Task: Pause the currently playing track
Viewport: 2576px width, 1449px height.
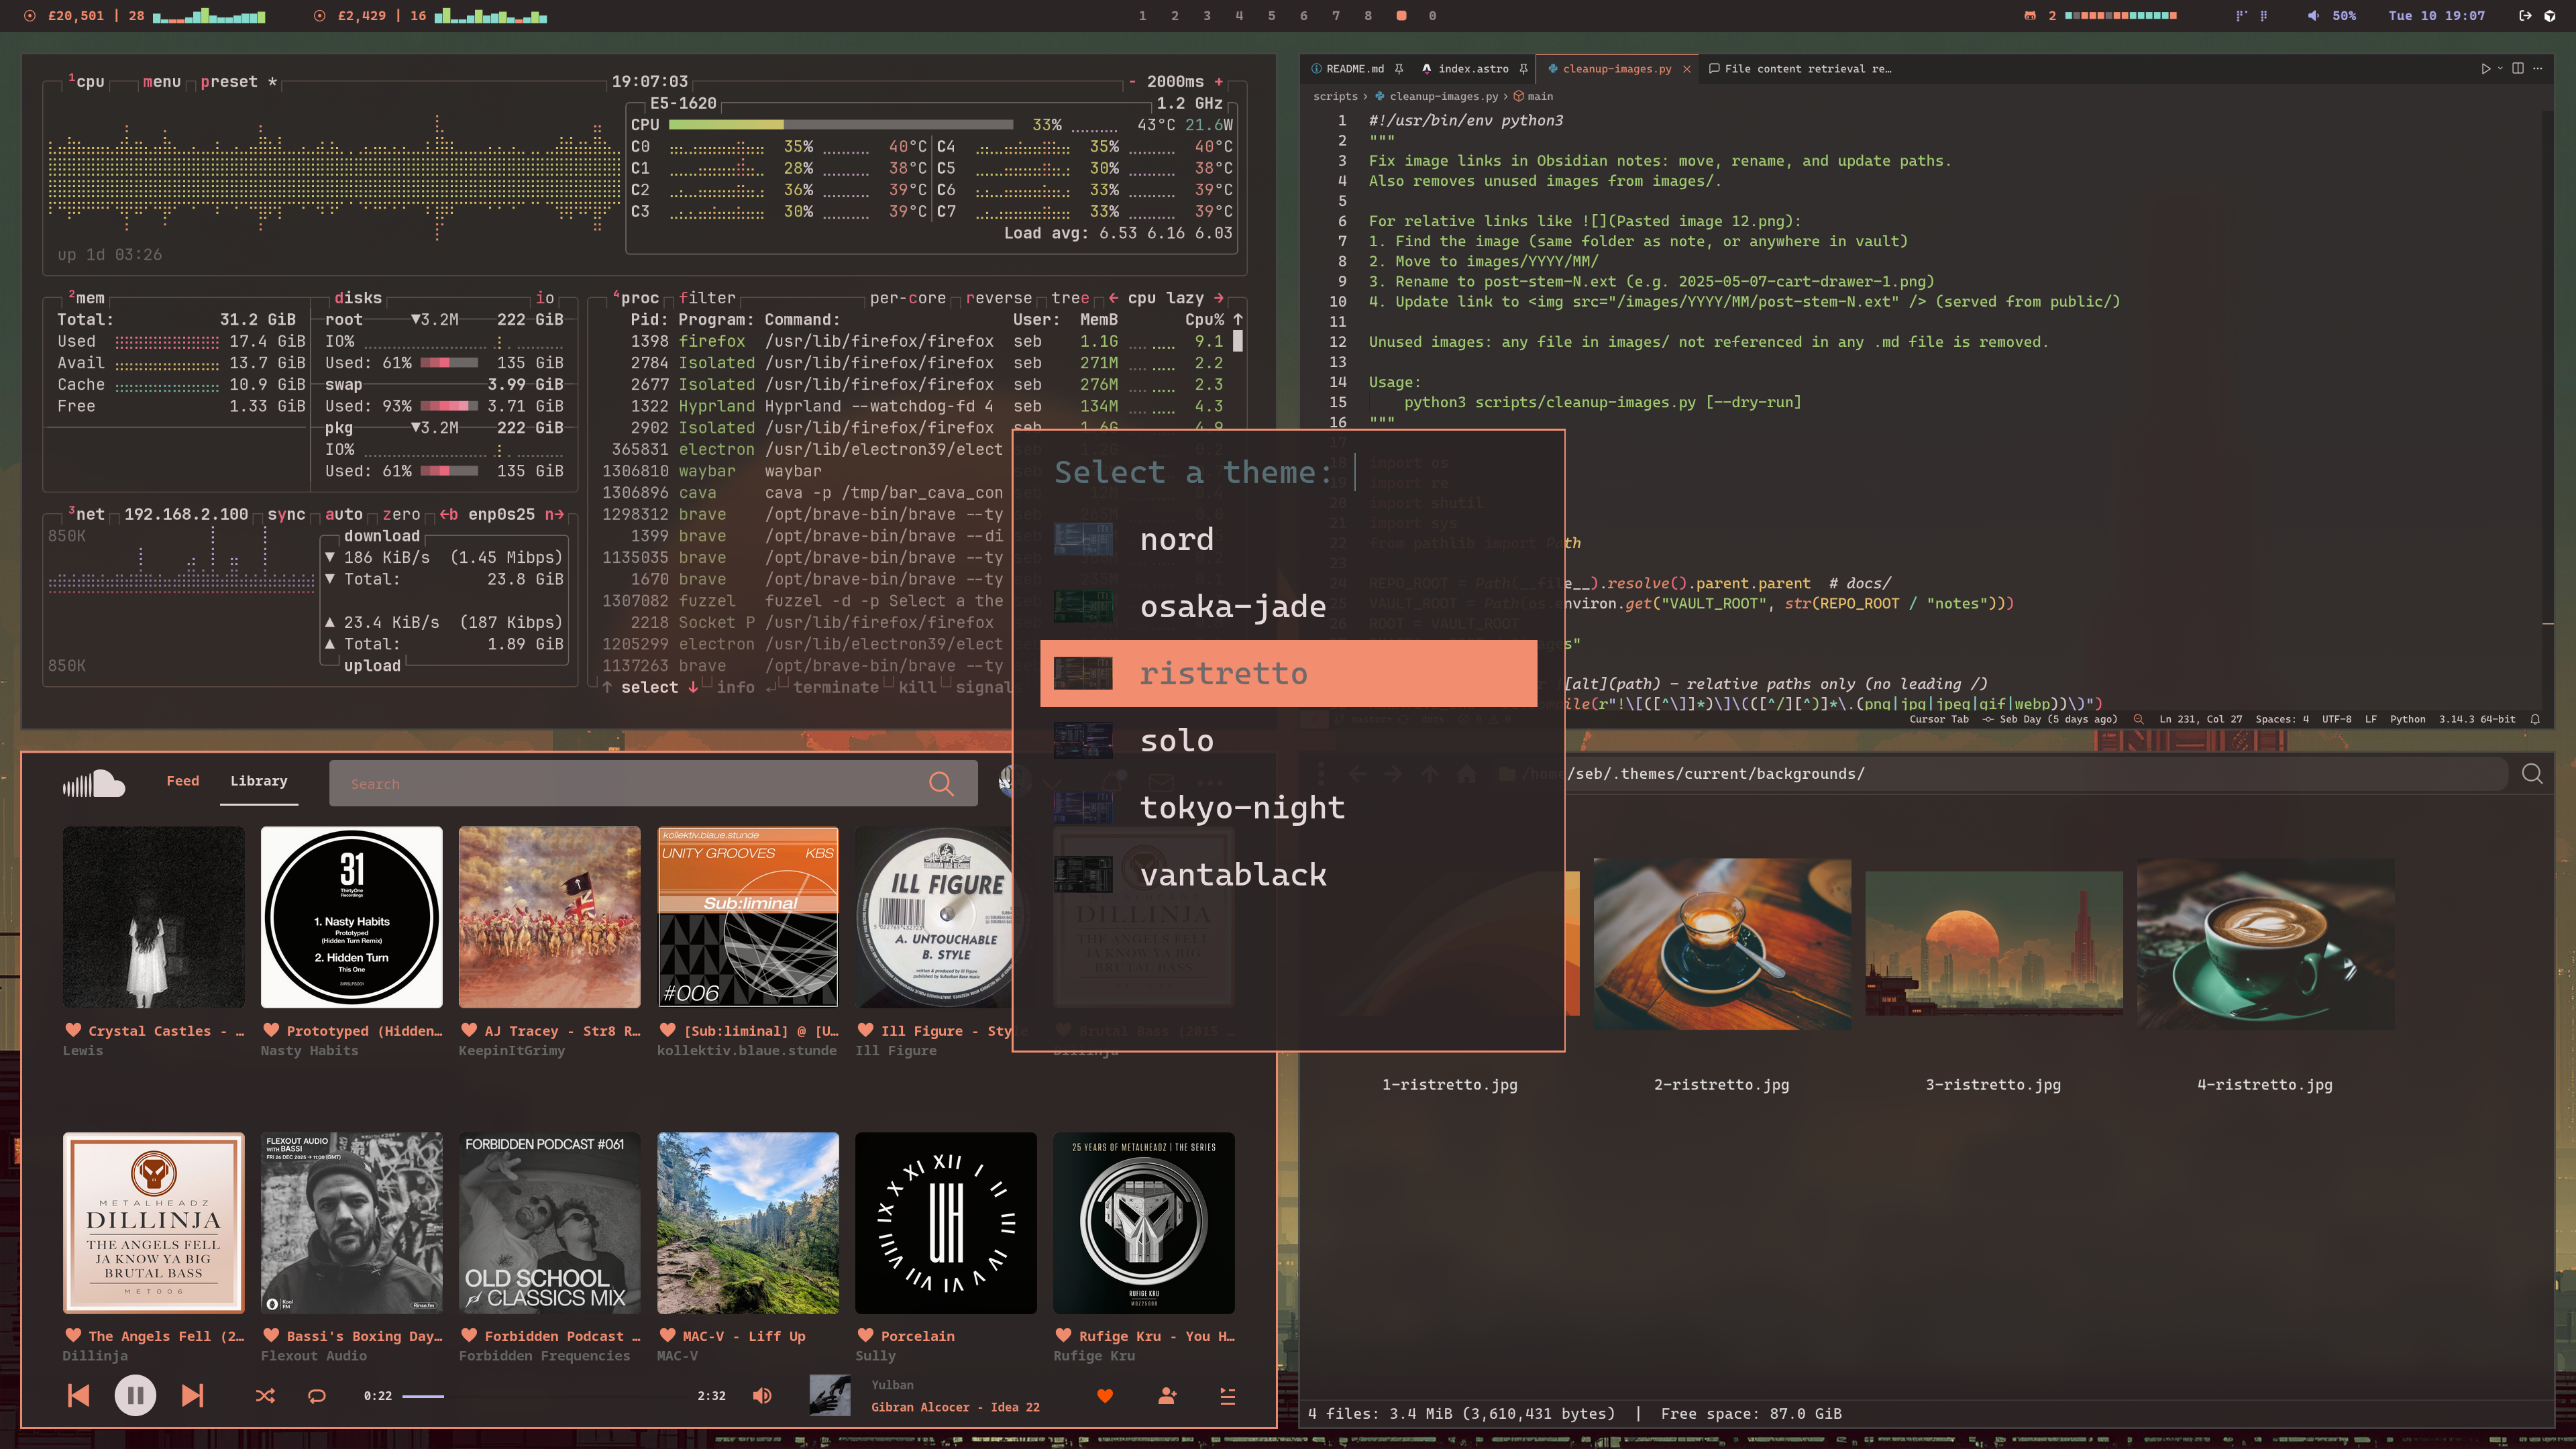Action: pyautogui.click(x=135, y=1395)
